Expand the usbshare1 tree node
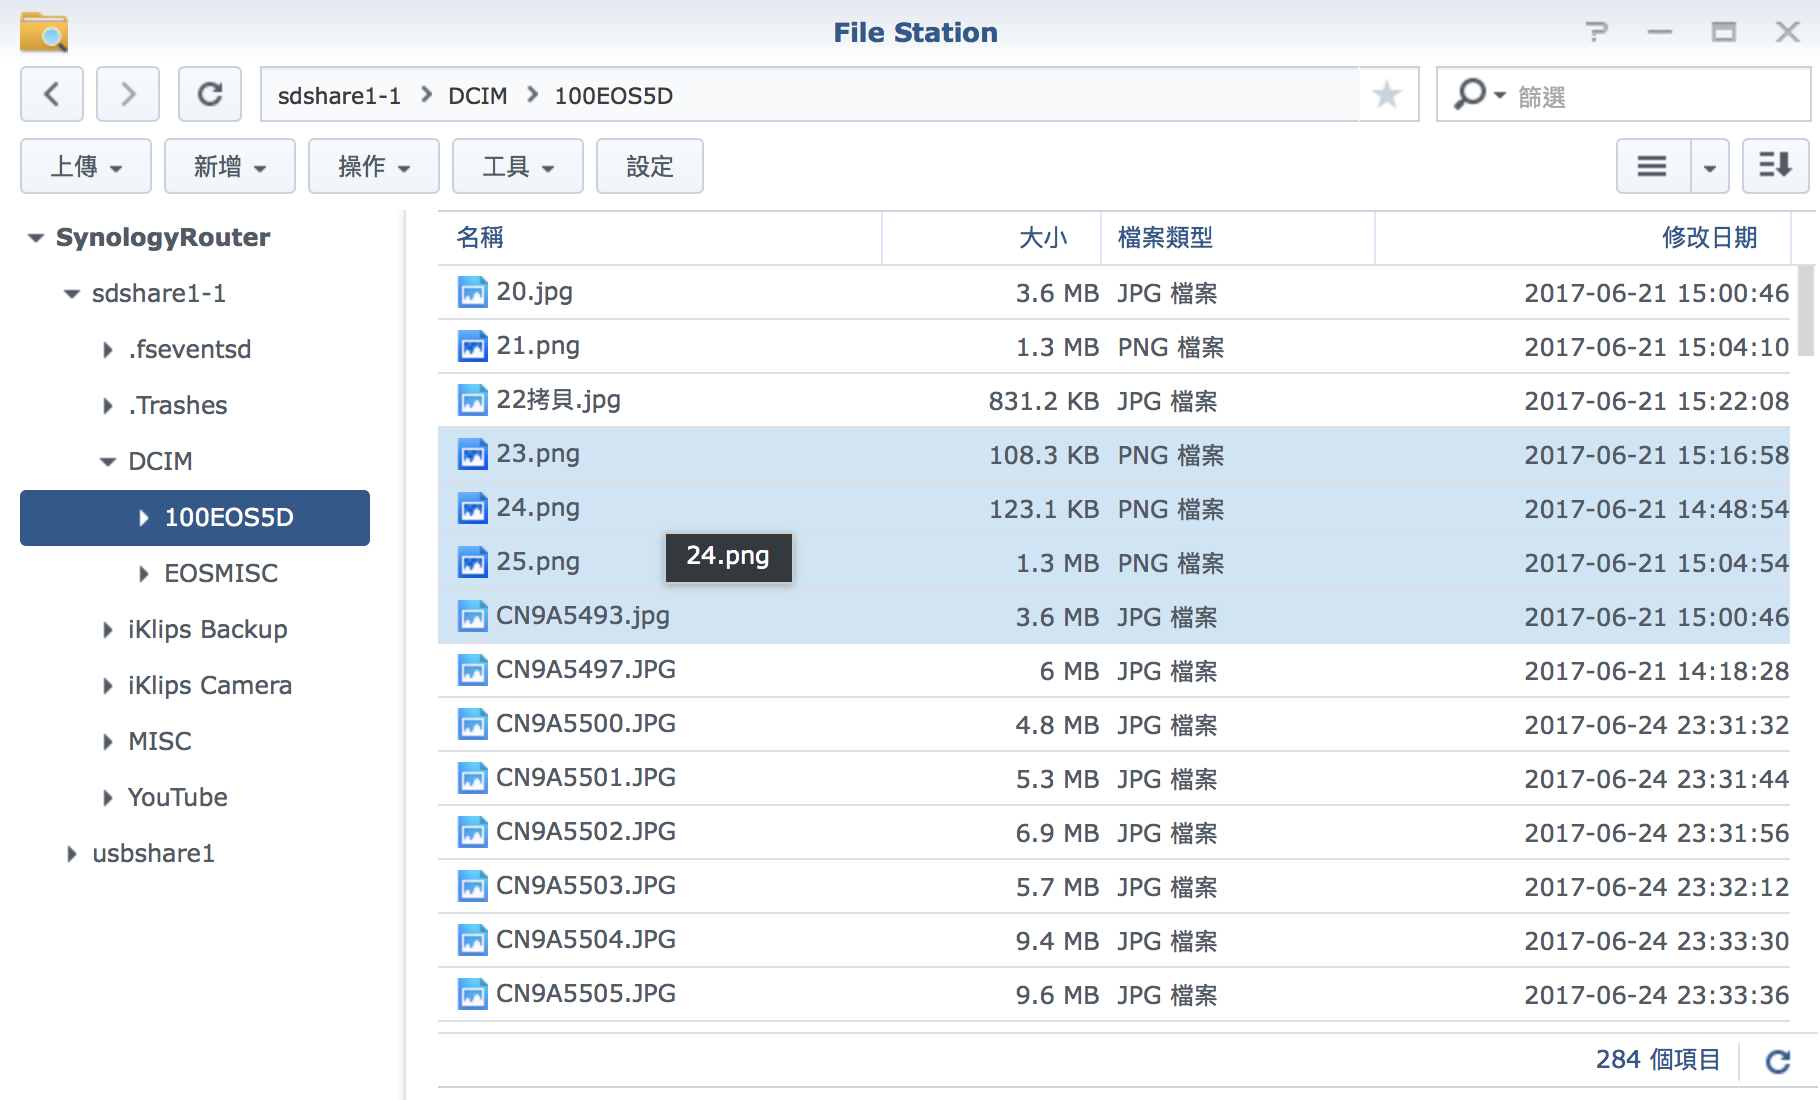1820x1100 pixels. coord(71,854)
